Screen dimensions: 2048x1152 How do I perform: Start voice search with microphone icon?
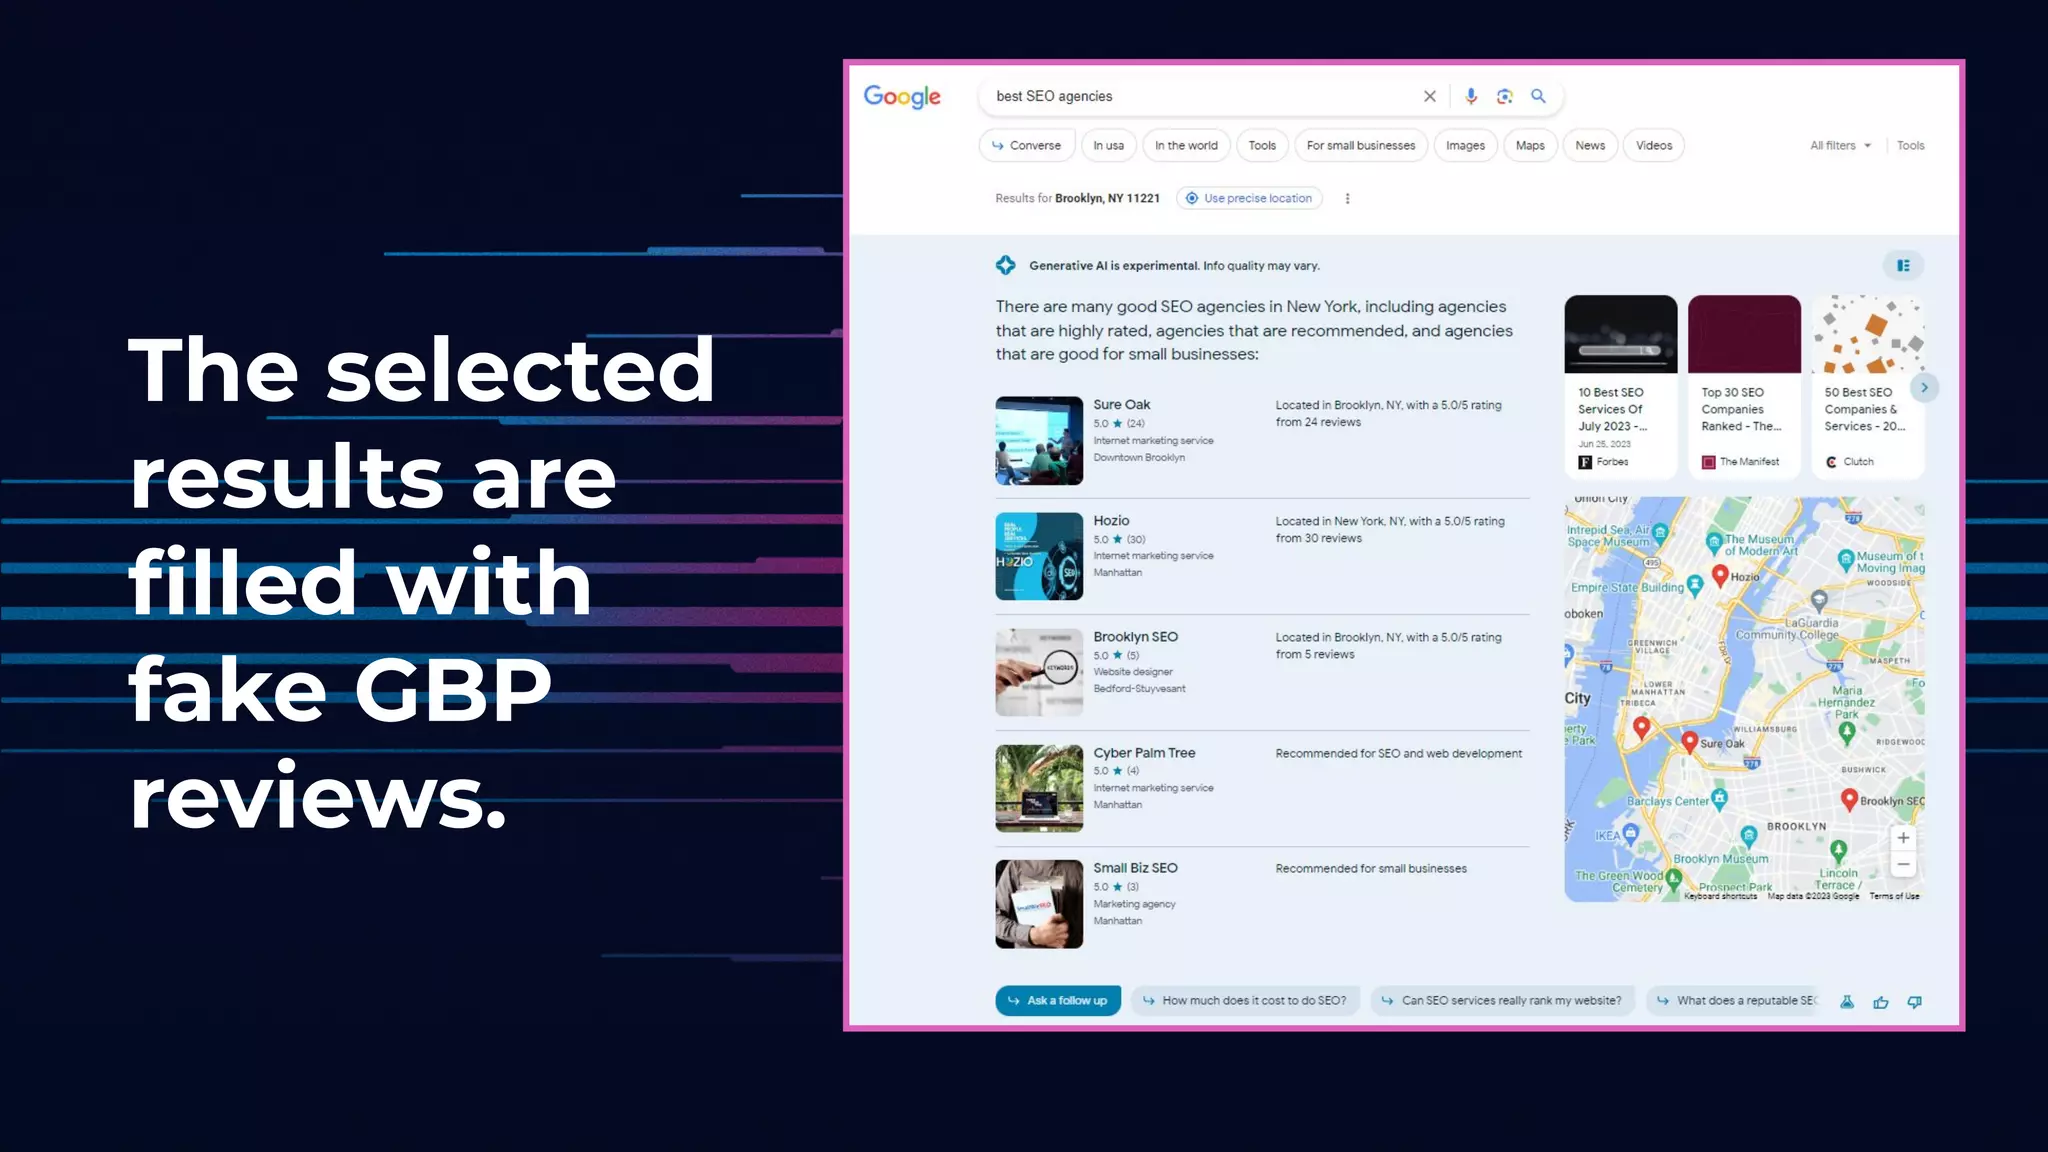pyautogui.click(x=1470, y=96)
